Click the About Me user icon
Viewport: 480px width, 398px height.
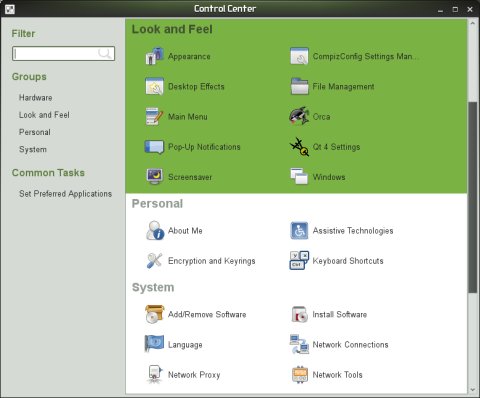coord(155,230)
